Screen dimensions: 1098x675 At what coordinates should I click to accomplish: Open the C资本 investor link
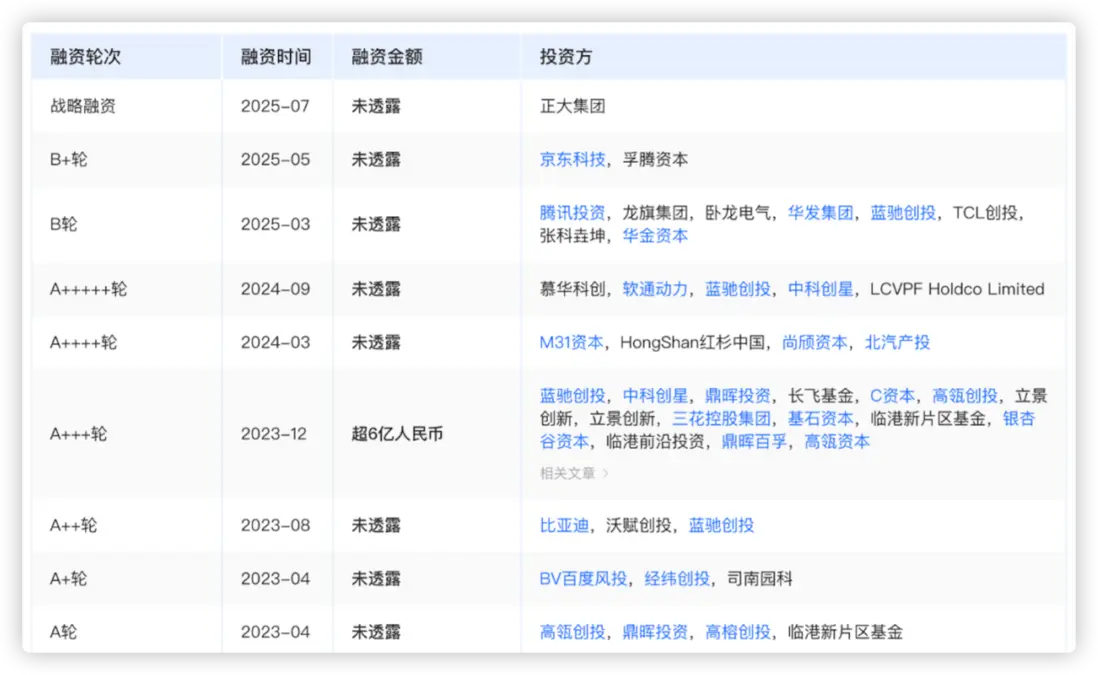pos(892,396)
